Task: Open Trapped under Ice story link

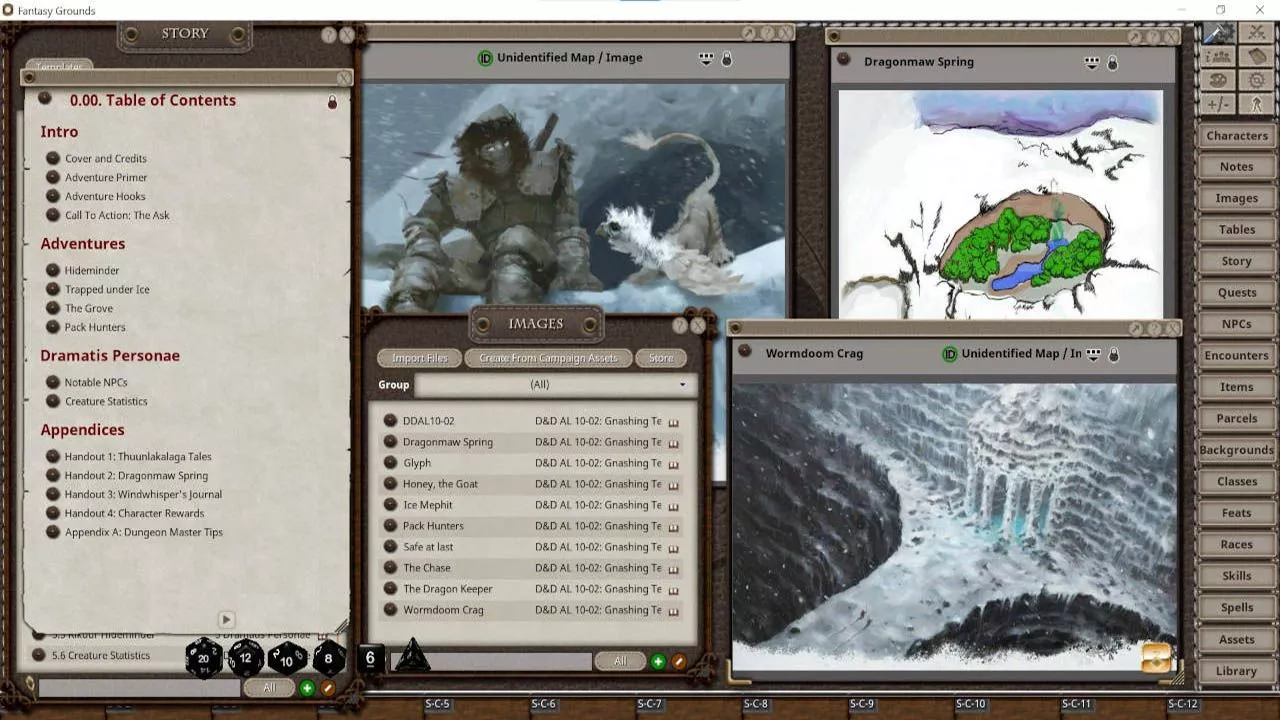Action: (x=107, y=289)
